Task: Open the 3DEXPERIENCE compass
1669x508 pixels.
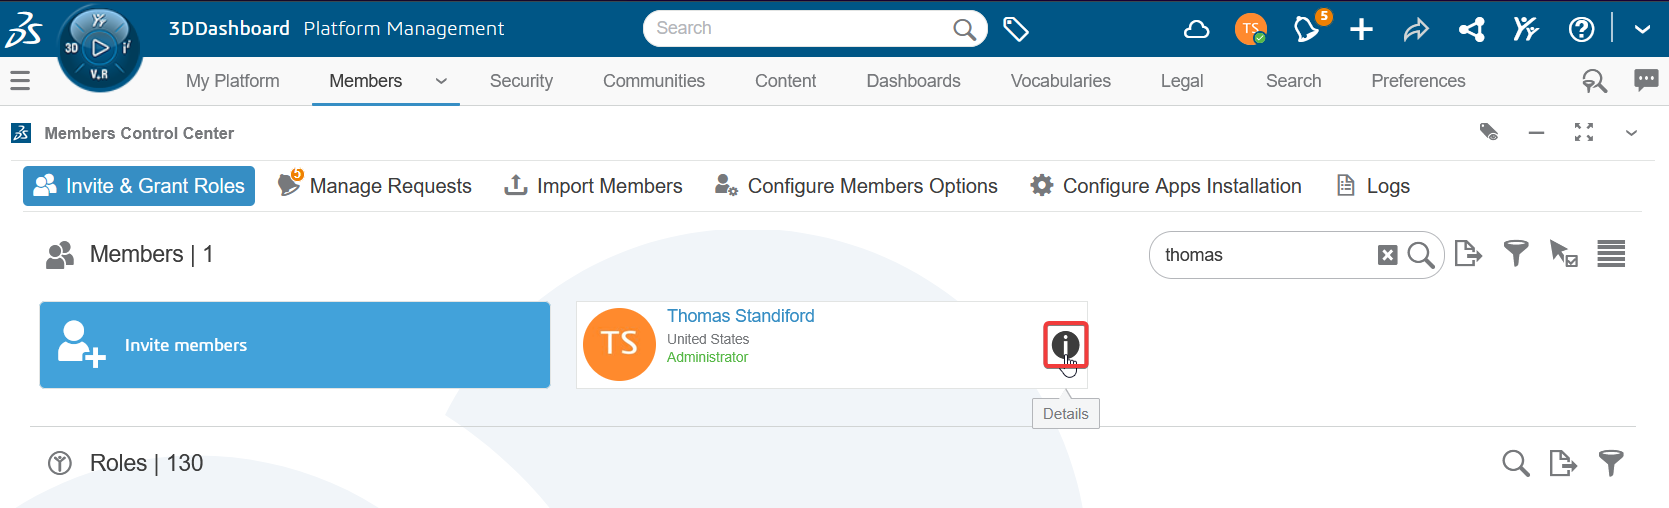Action: tap(99, 48)
